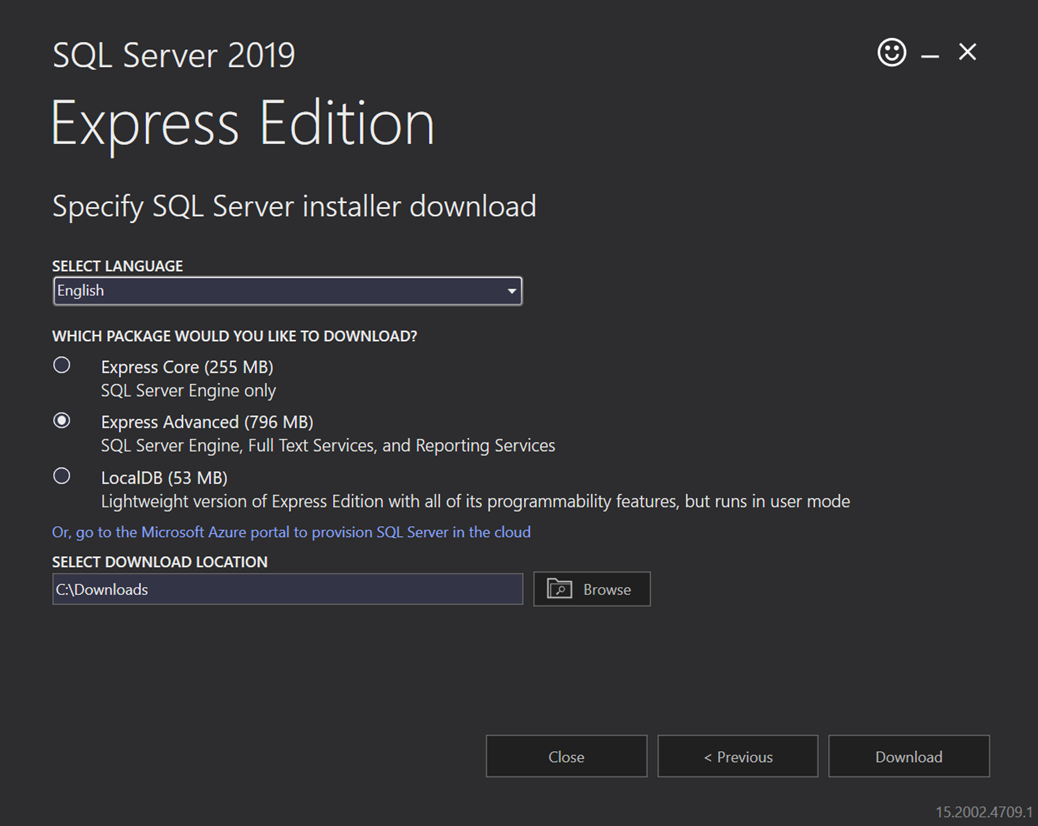Image resolution: width=1038 pixels, height=826 pixels.
Task: Click the < Previous button
Action: pos(737,756)
